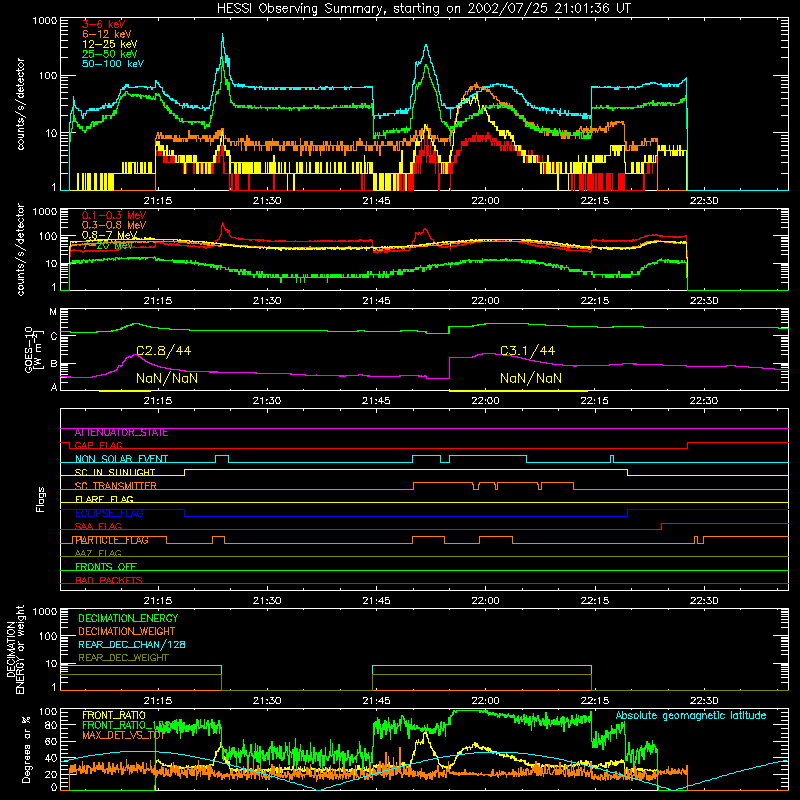
Task: Click the 6-12 keV legend label
Action: pyautogui.click(x=107, y=34)
